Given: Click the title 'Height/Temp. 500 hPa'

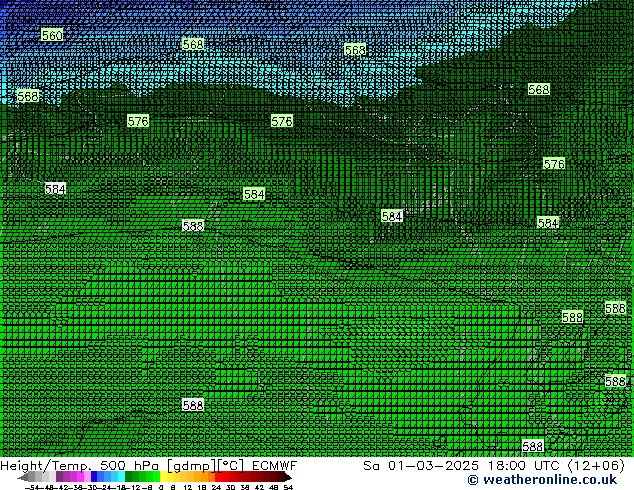Looking at the screenshot, I should [x=79, y=465].
